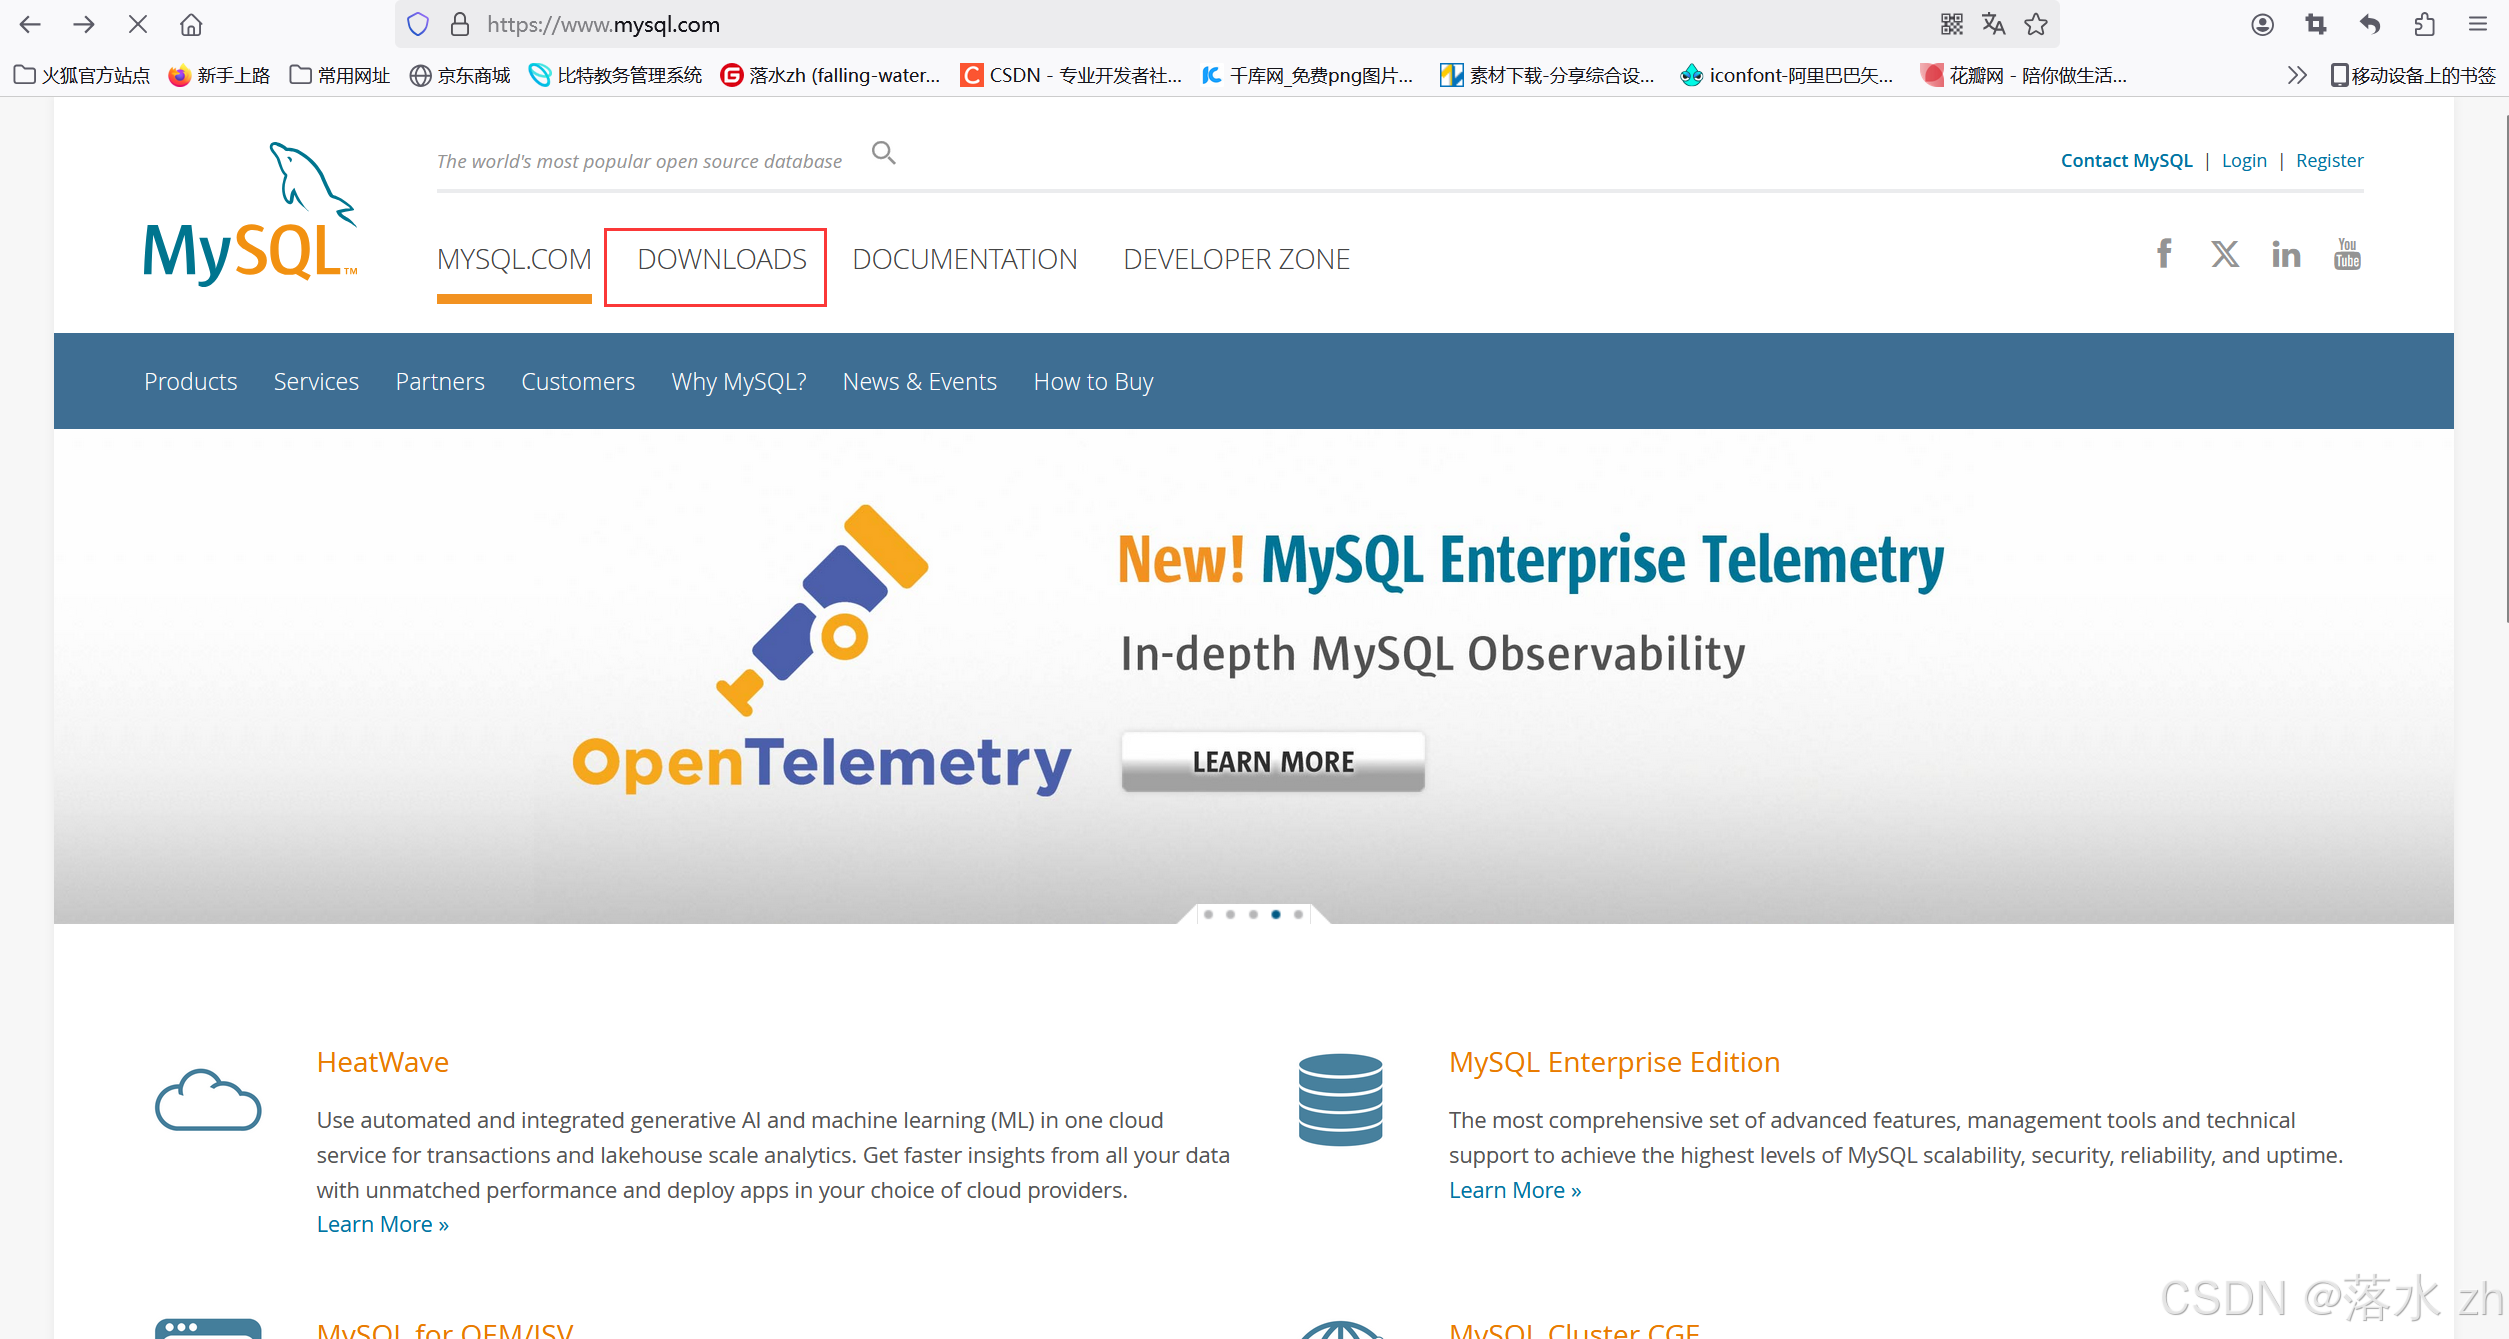Open the HeatWave heading link

[x=382, y=1062]
